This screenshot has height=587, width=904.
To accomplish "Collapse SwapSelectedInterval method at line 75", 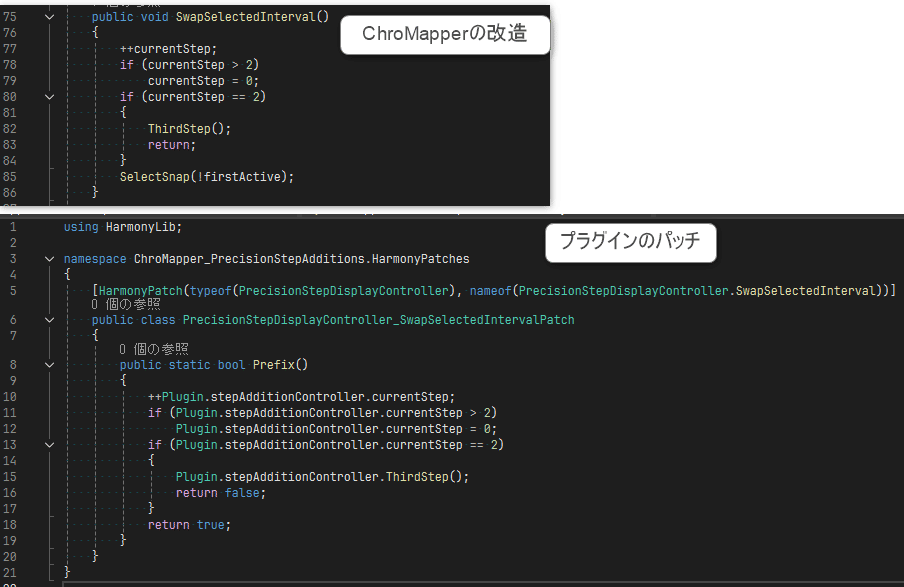I will point(50,17).
